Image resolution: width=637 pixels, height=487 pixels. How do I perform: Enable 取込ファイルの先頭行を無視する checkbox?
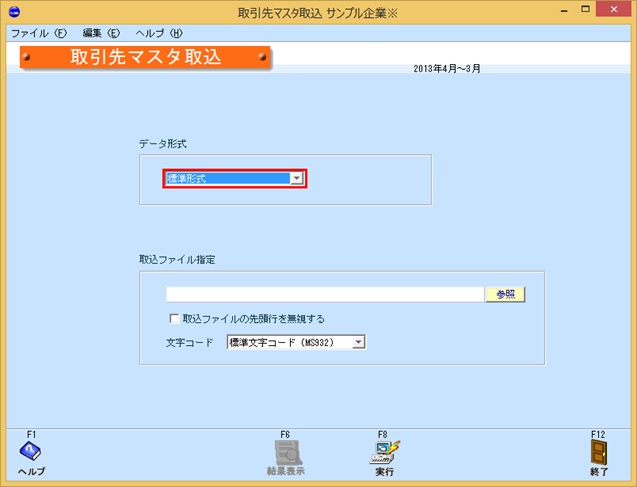[174, 318]
